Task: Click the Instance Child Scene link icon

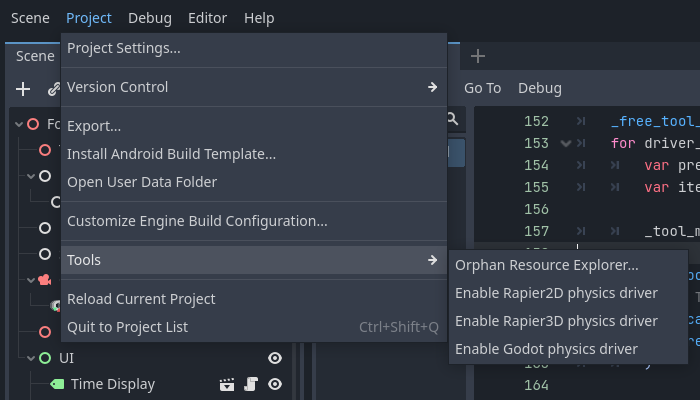Action: [54, 89]
